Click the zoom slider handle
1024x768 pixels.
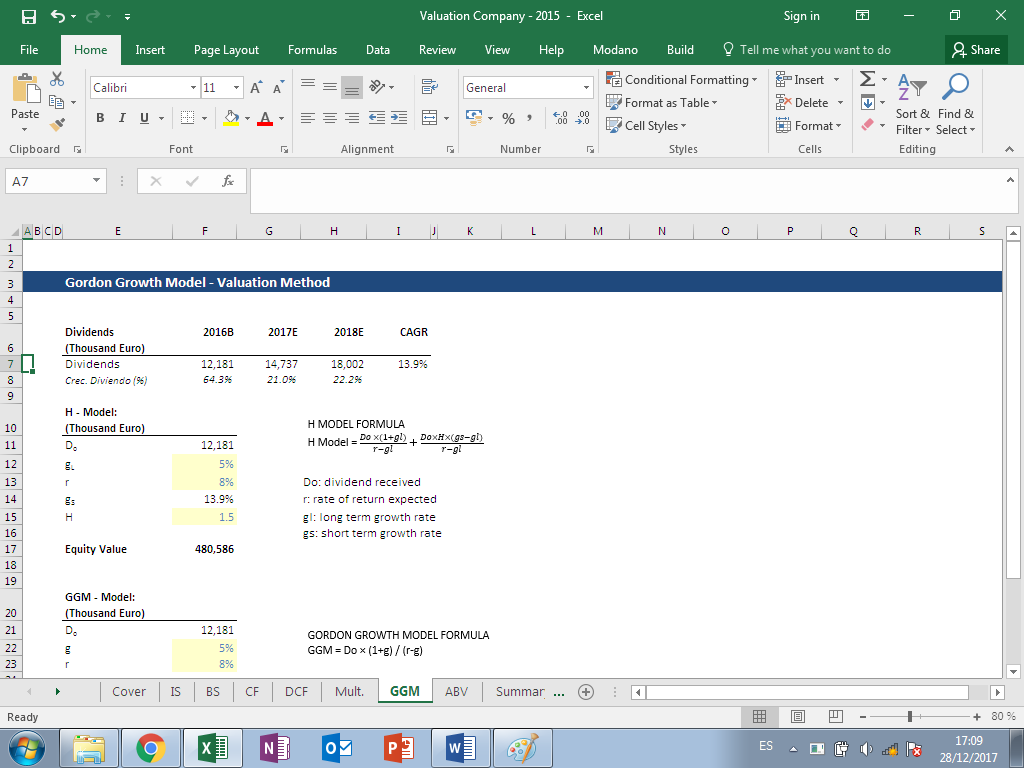click(x=910, y=717)
